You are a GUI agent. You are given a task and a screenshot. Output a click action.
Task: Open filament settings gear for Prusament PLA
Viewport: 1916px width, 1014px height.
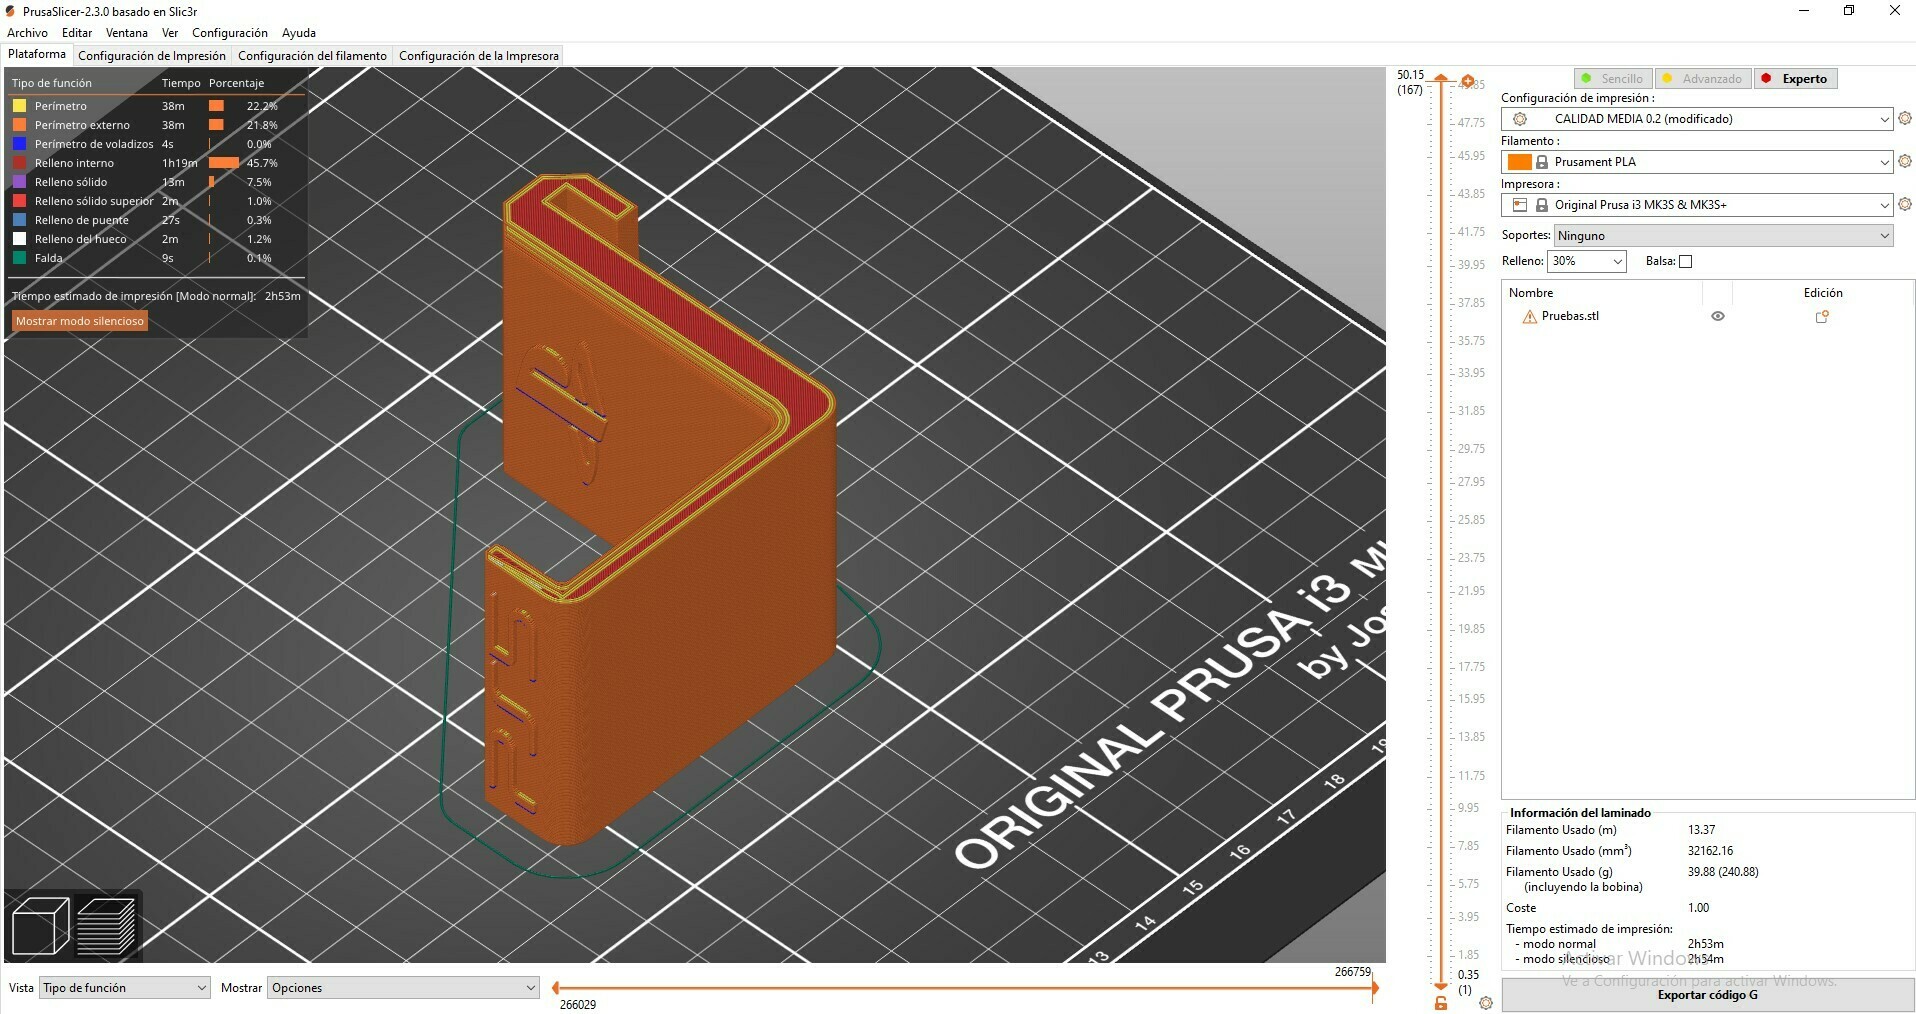[x=1904, y=162]
